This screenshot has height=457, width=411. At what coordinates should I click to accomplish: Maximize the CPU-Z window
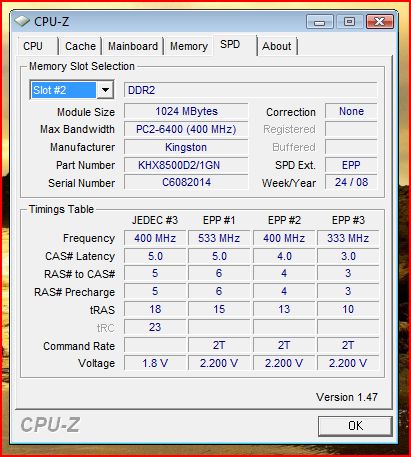349,22
